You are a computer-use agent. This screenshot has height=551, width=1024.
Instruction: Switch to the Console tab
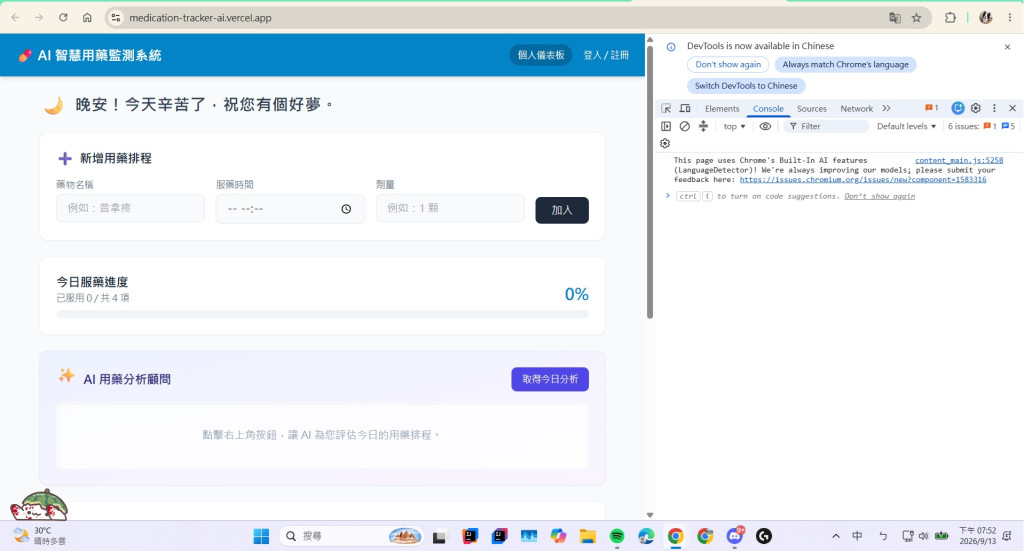coord(768,108)
